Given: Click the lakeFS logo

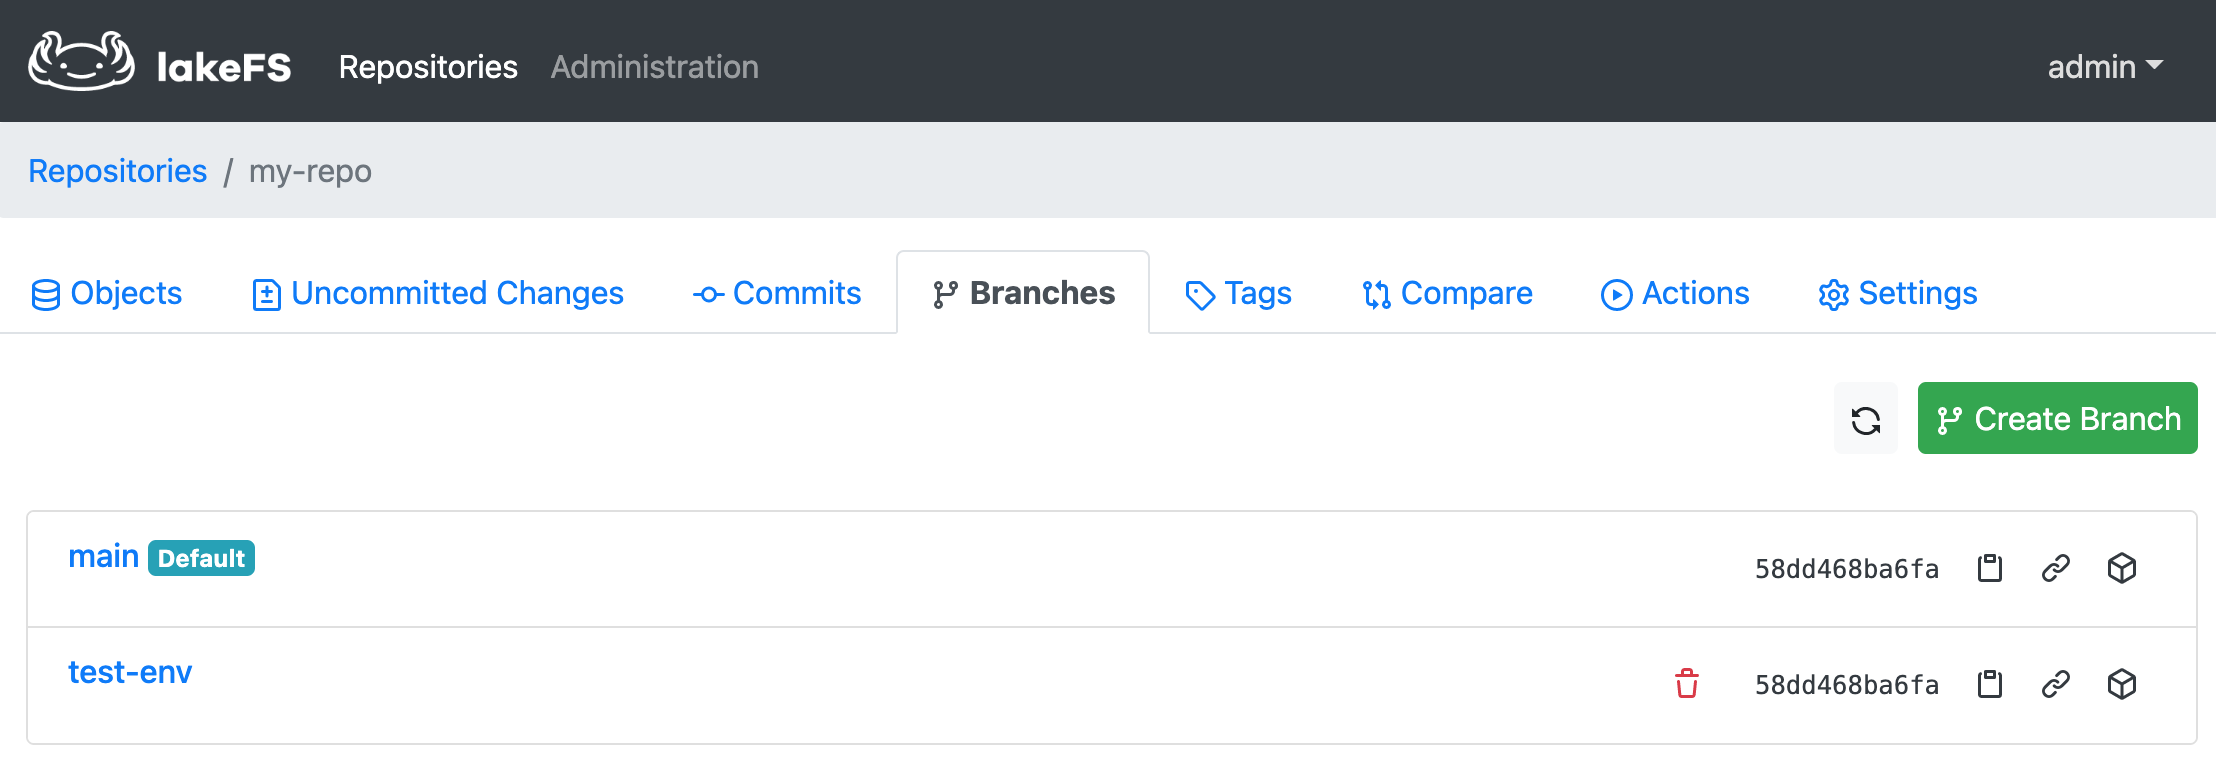Looking at the screenshot, I should pos(160,64).
